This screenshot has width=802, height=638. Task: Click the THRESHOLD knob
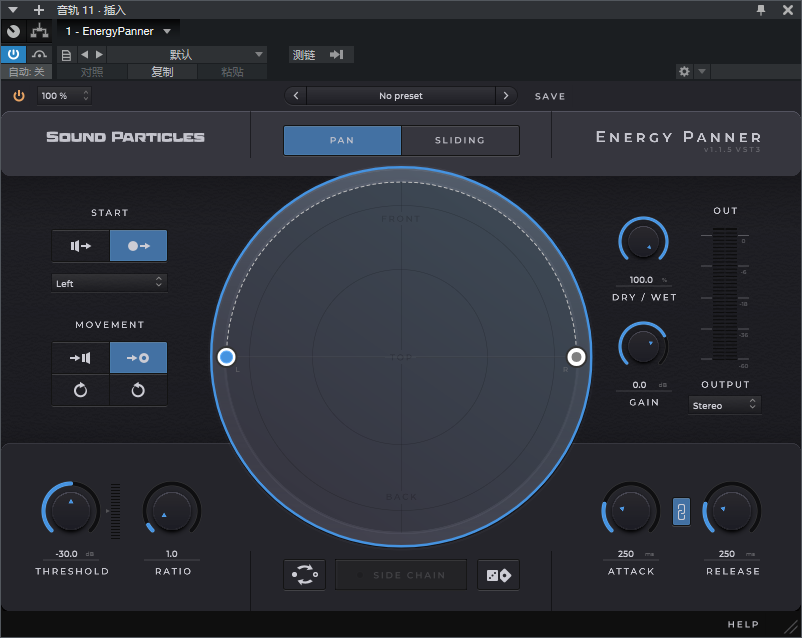71,511
